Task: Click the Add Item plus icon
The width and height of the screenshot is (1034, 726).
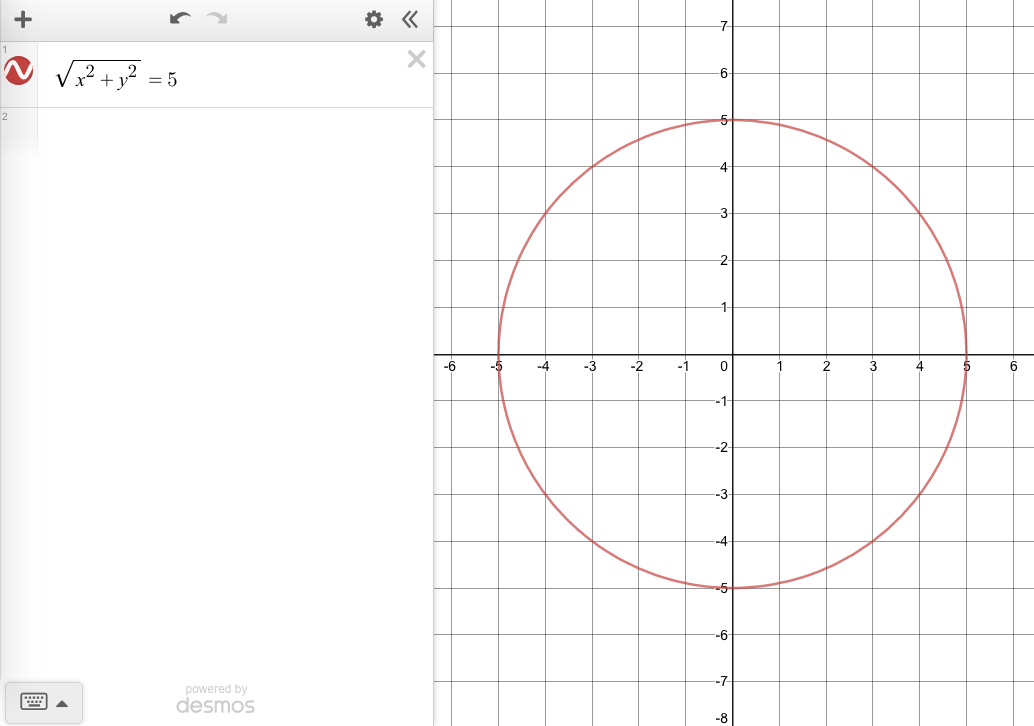Action: point(23,20)
